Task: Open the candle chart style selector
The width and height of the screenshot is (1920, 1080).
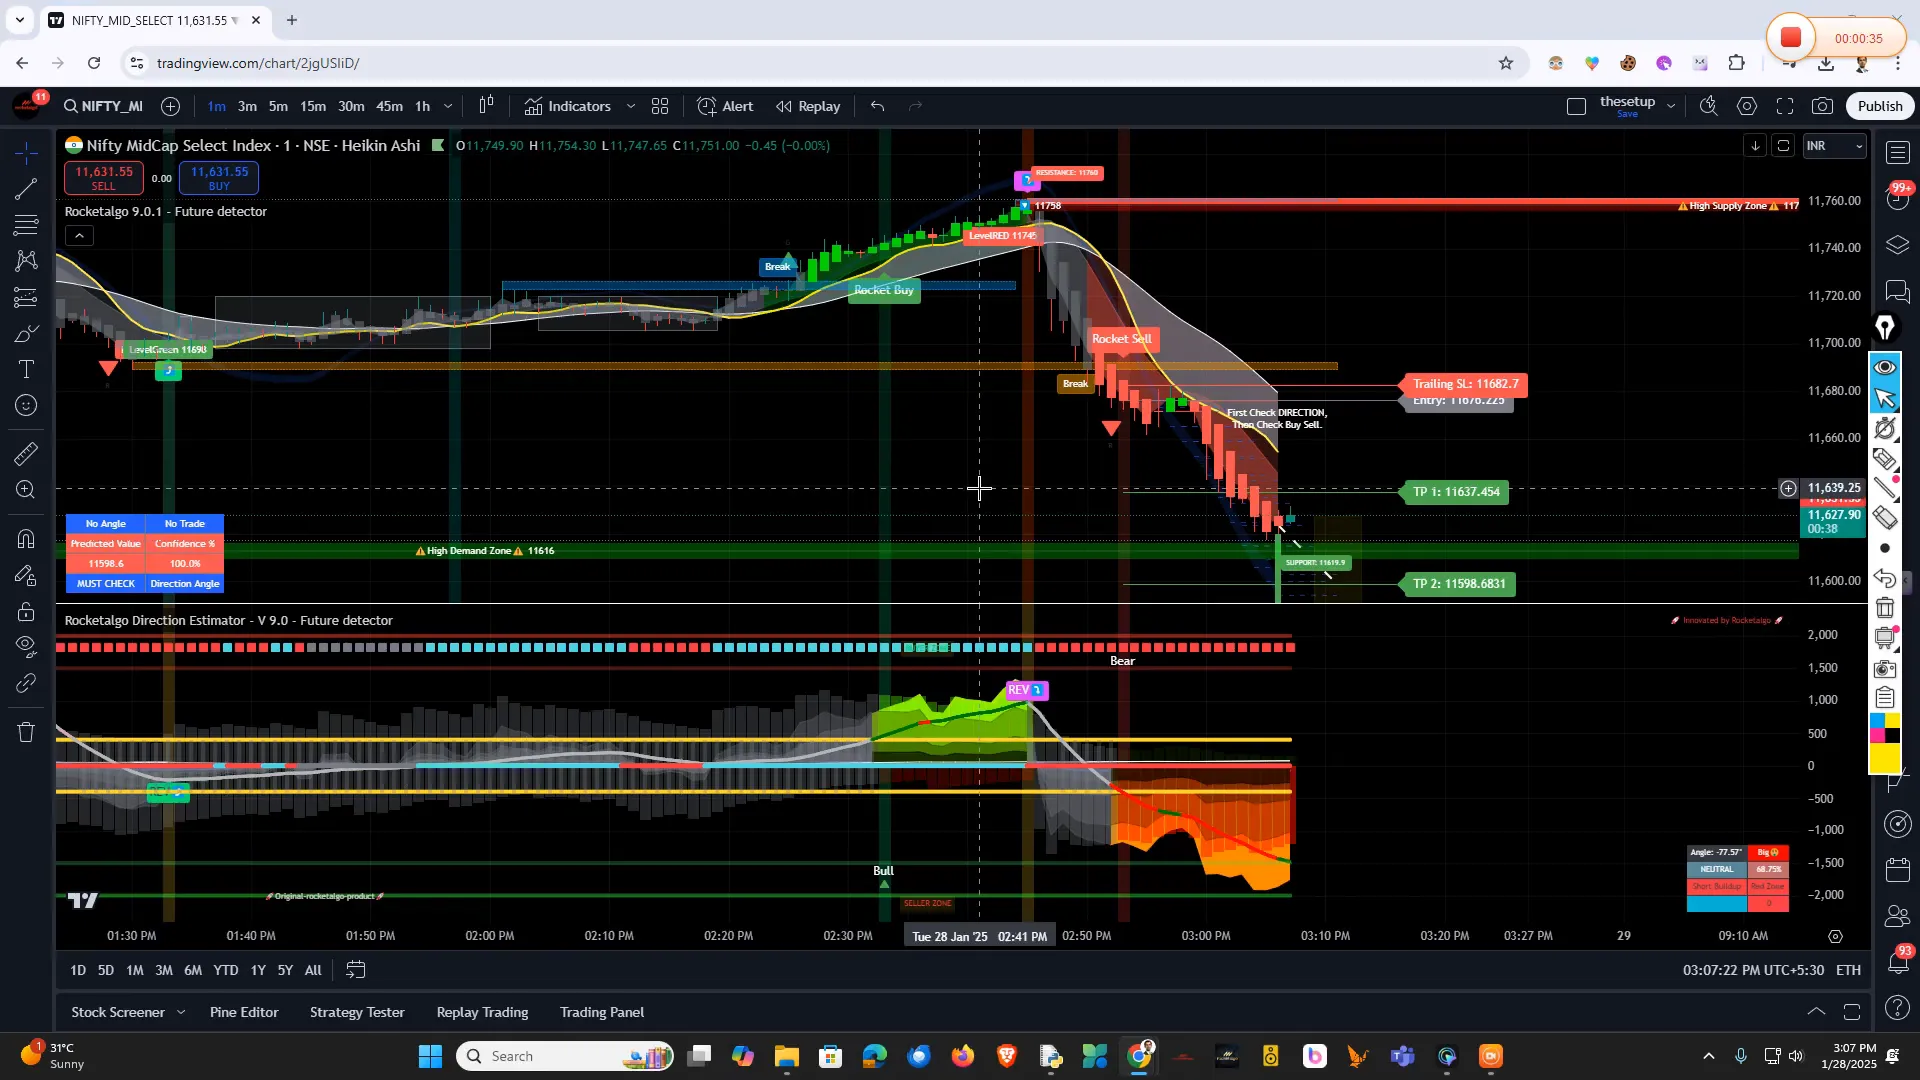Action: click(x=486, y=106)
